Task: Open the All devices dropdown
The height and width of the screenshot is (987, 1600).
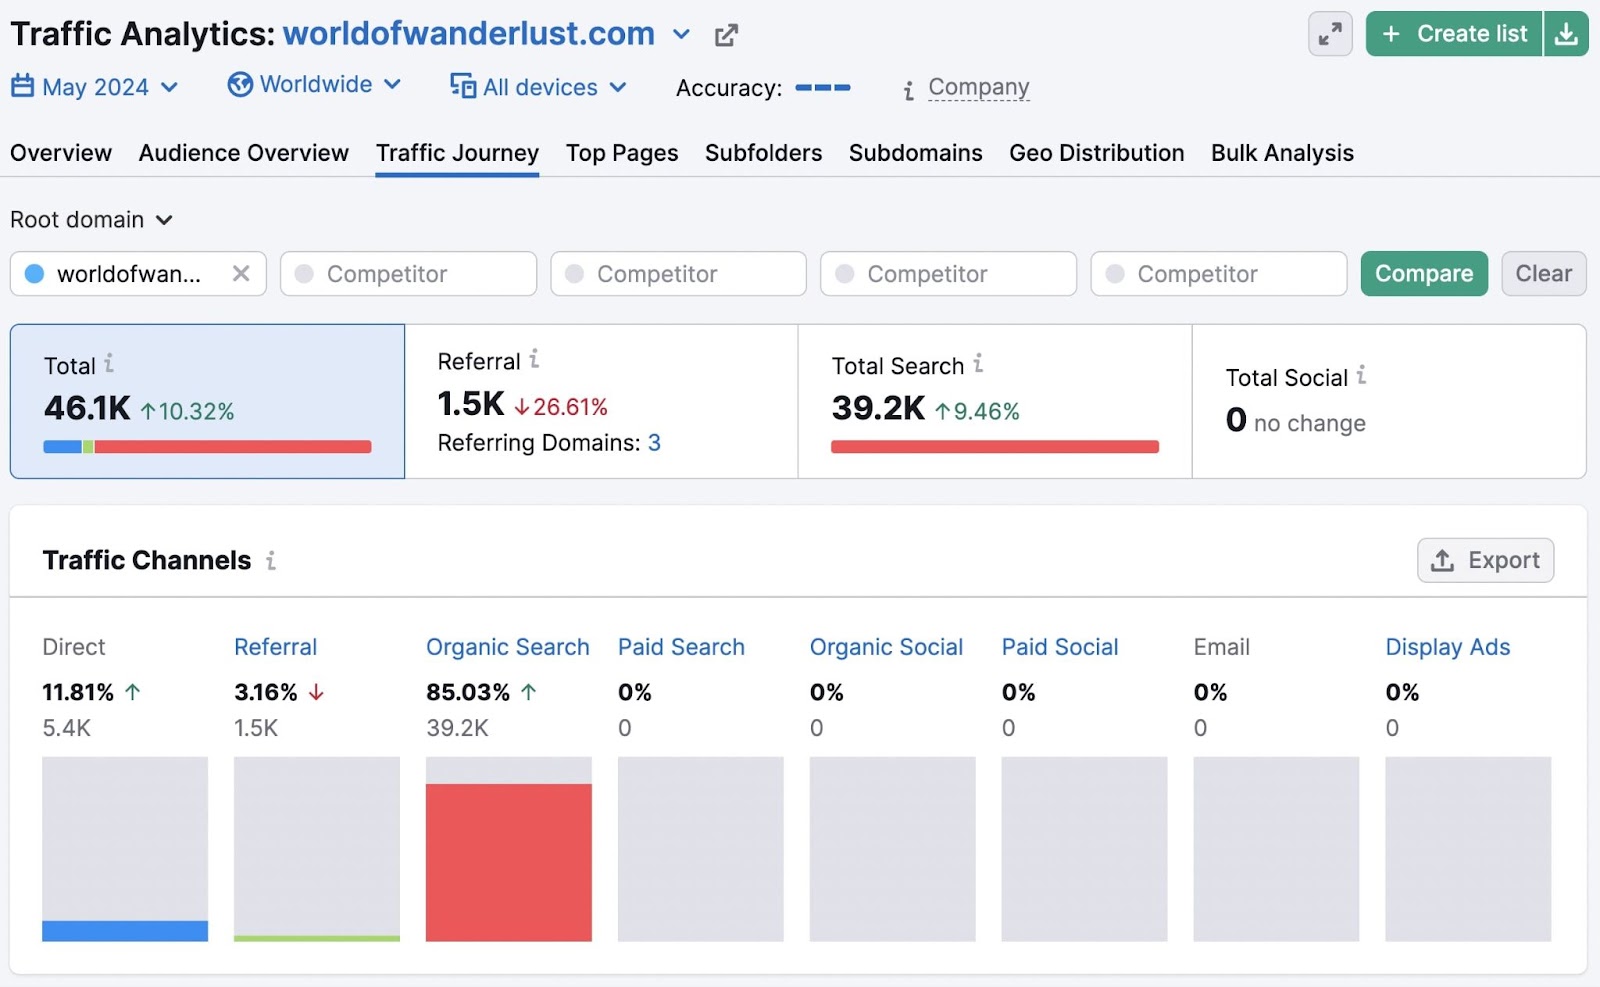Action: [x=539, y=87]
